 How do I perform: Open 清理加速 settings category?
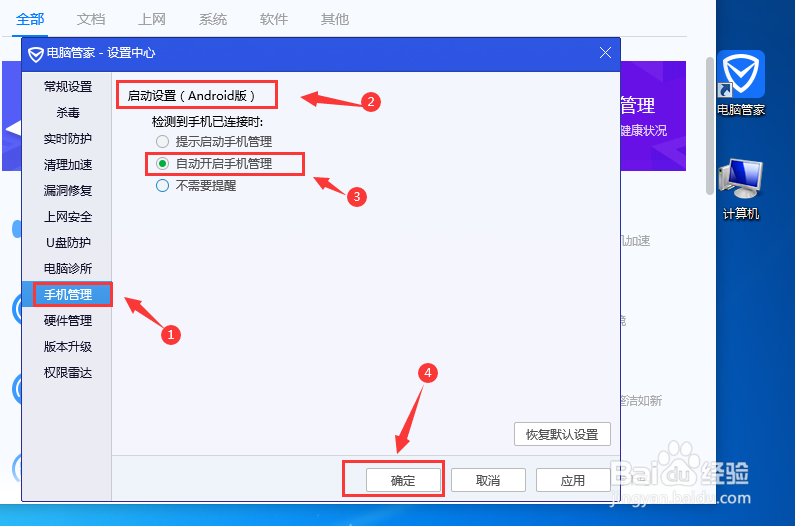[x=67, y=164]
